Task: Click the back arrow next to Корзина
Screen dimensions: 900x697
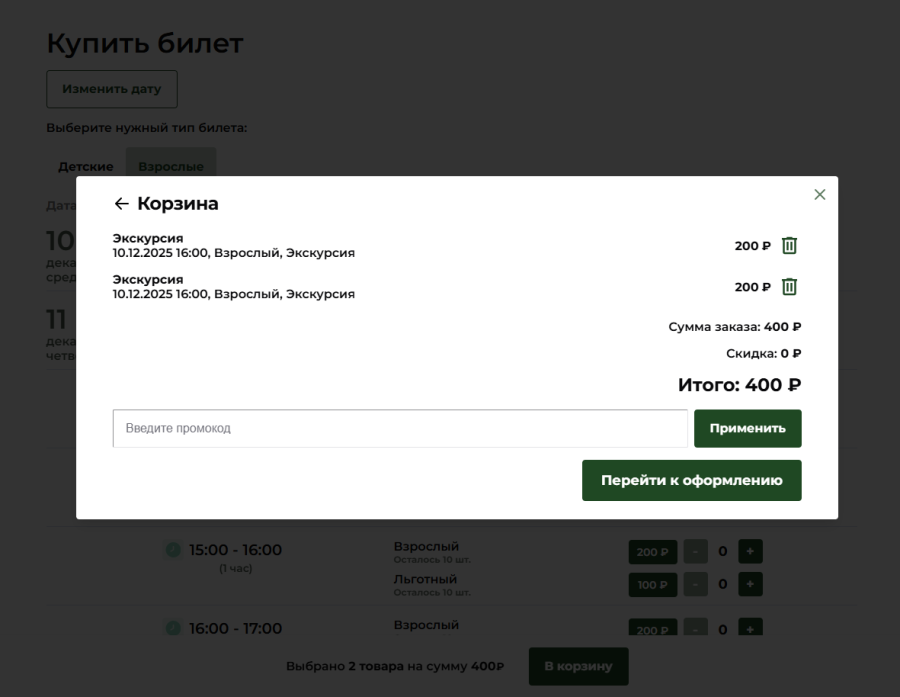Action: point(121,204)
